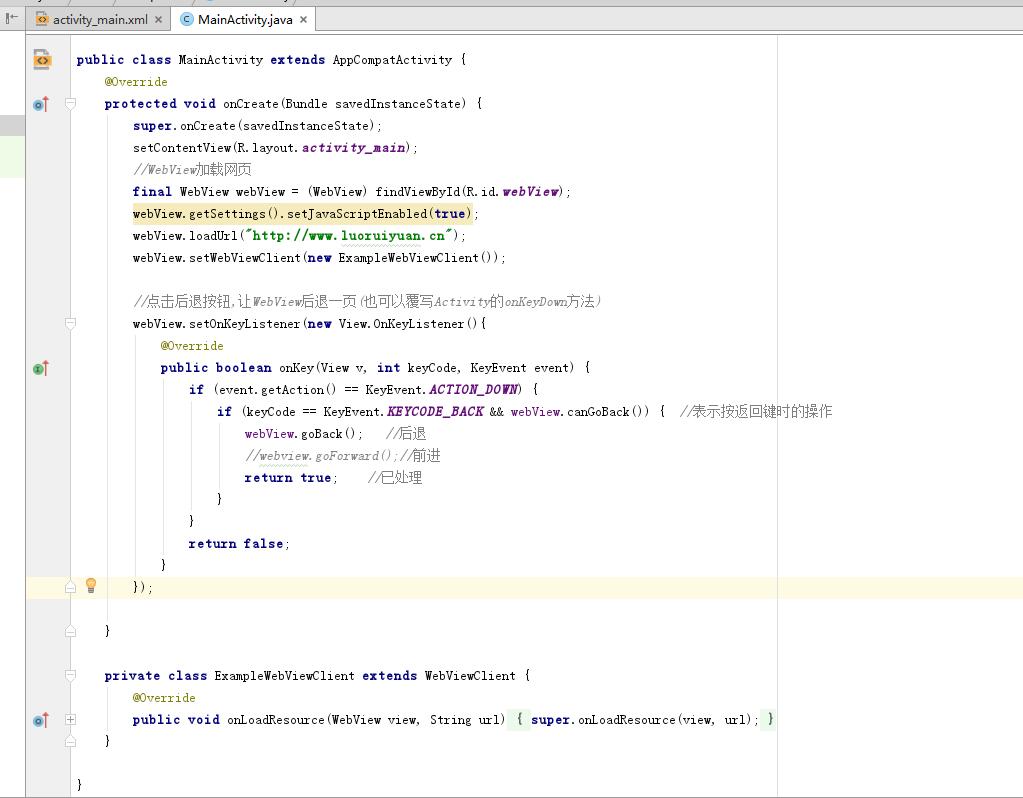Click the activity_main layout reference
The image size is (1023, 798).
pyautogui.click(x=353, y=147)
